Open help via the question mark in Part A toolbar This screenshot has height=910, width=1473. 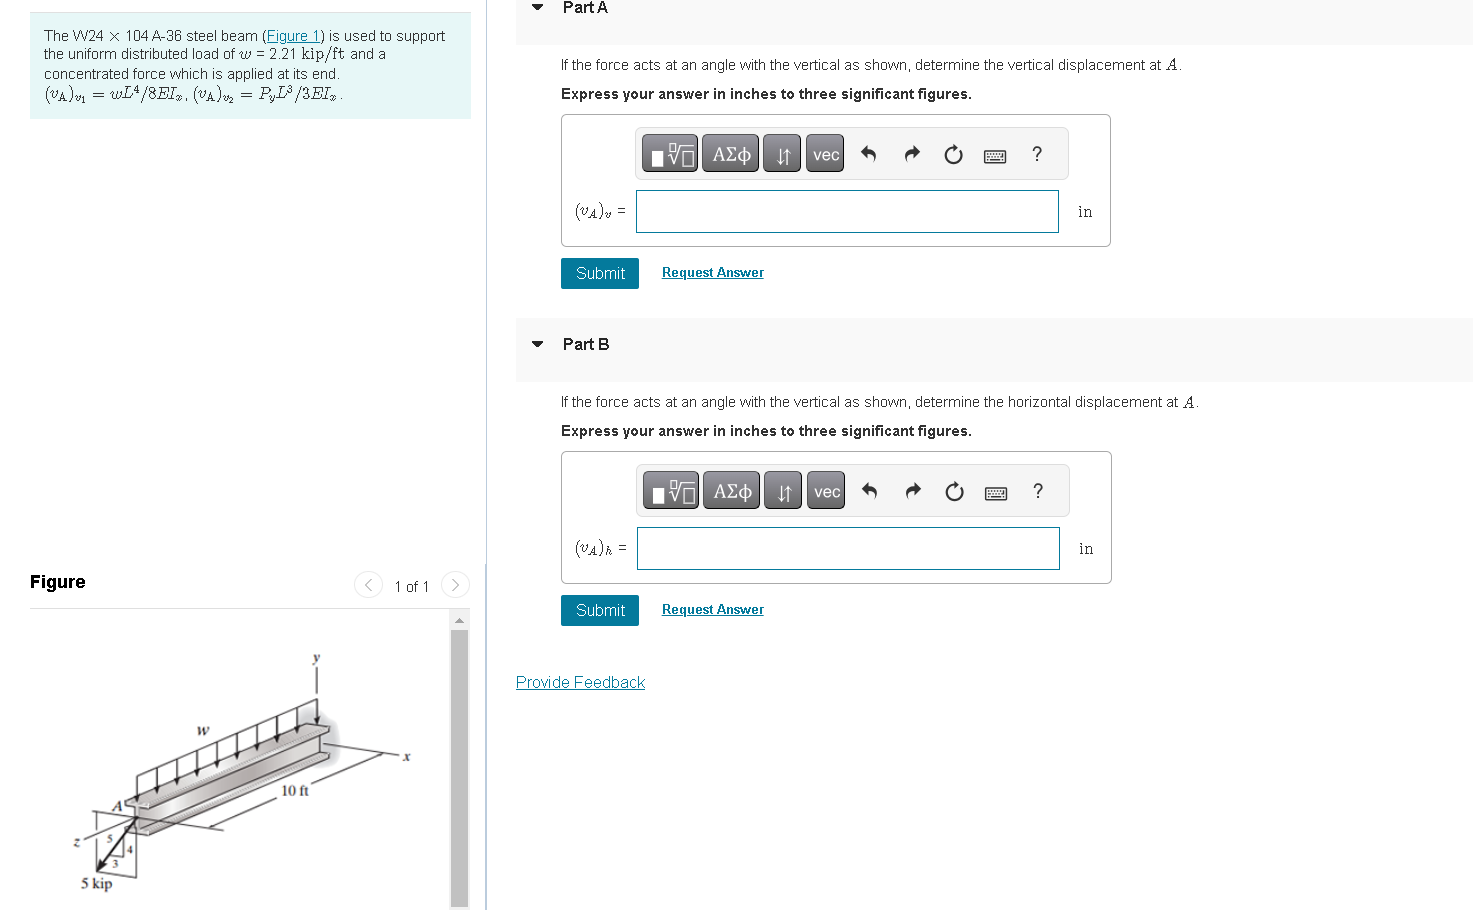pos(1036,154)
